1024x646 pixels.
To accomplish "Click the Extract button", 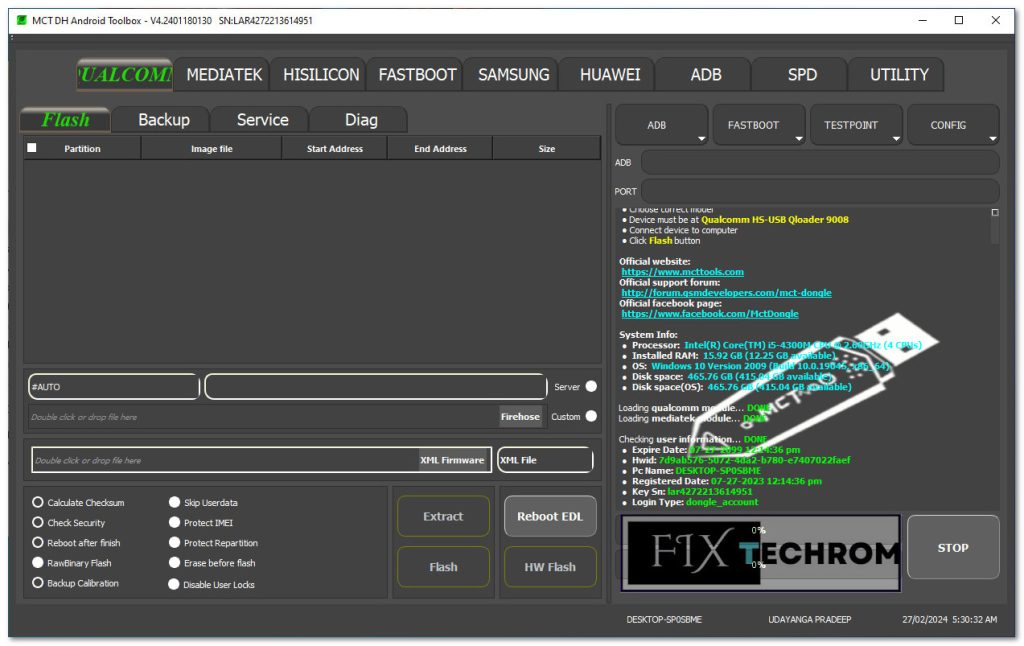I will click(x=443, y=517).
